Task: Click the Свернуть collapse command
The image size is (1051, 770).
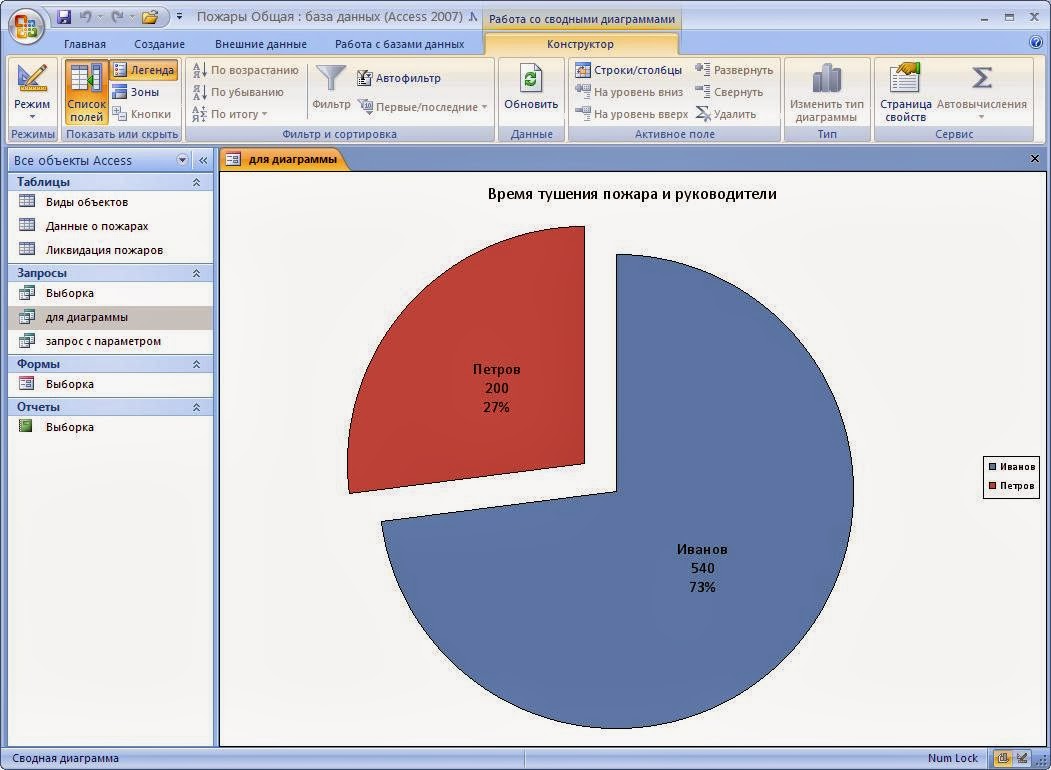Action: click(x=729, y=92)
